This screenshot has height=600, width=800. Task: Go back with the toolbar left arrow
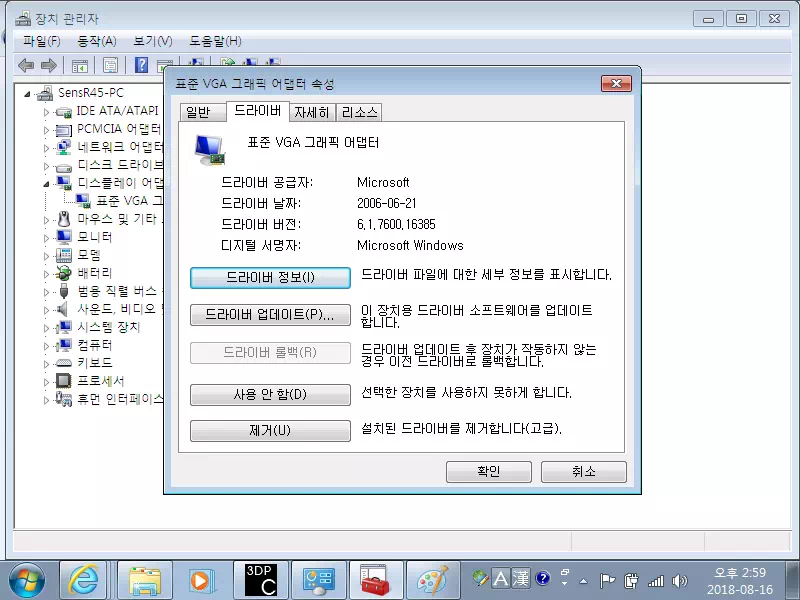tap(26, 65)
